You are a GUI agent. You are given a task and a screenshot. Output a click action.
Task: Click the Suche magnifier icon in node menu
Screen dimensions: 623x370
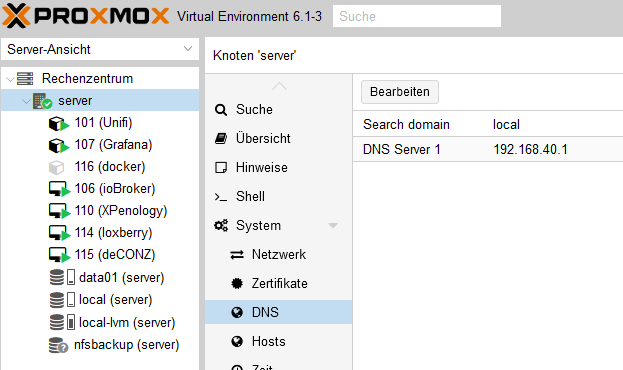(221, 110)
